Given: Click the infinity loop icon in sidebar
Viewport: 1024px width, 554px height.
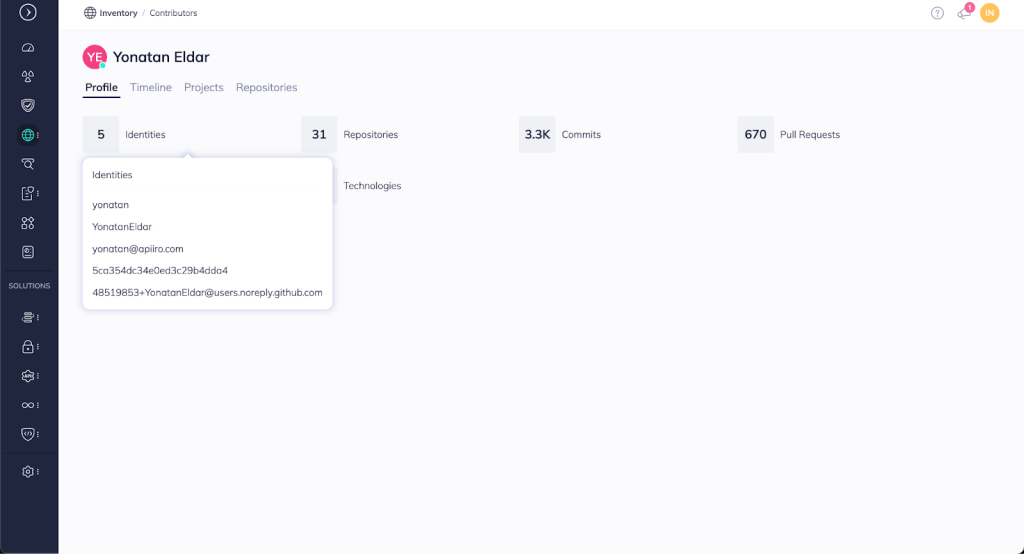Looking at the screenshot, I should (28, 405).
